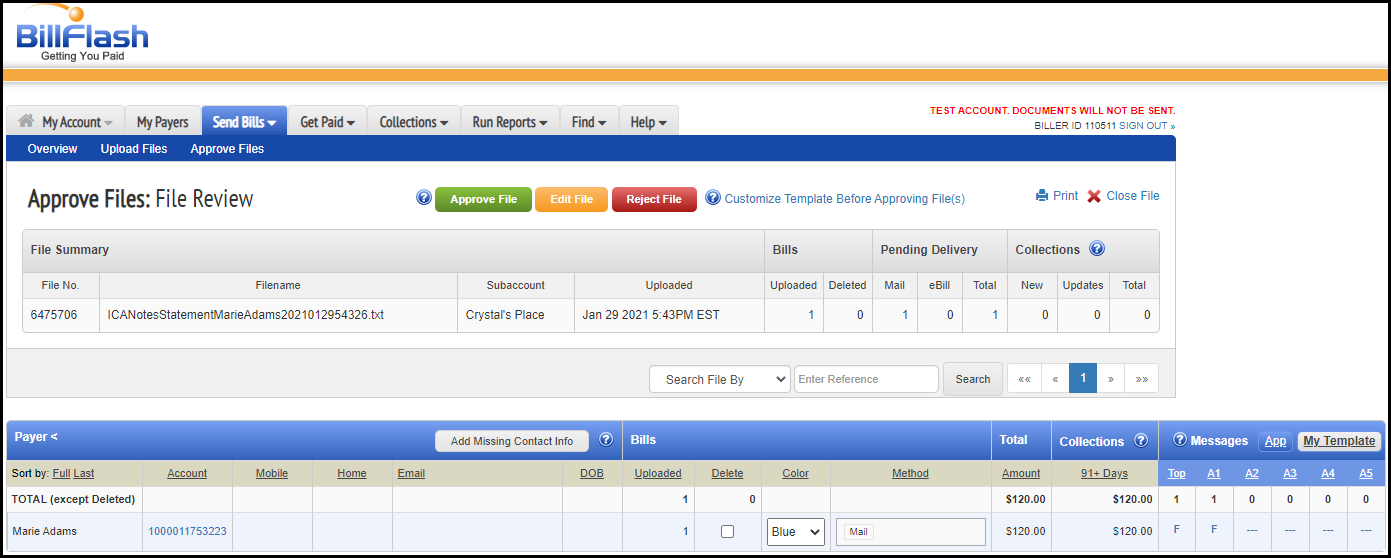Image resolution: width=1391 pixels, height=558 pixels.
Task: Open the Blue color dropdown
Action: (x=796, y=532)
